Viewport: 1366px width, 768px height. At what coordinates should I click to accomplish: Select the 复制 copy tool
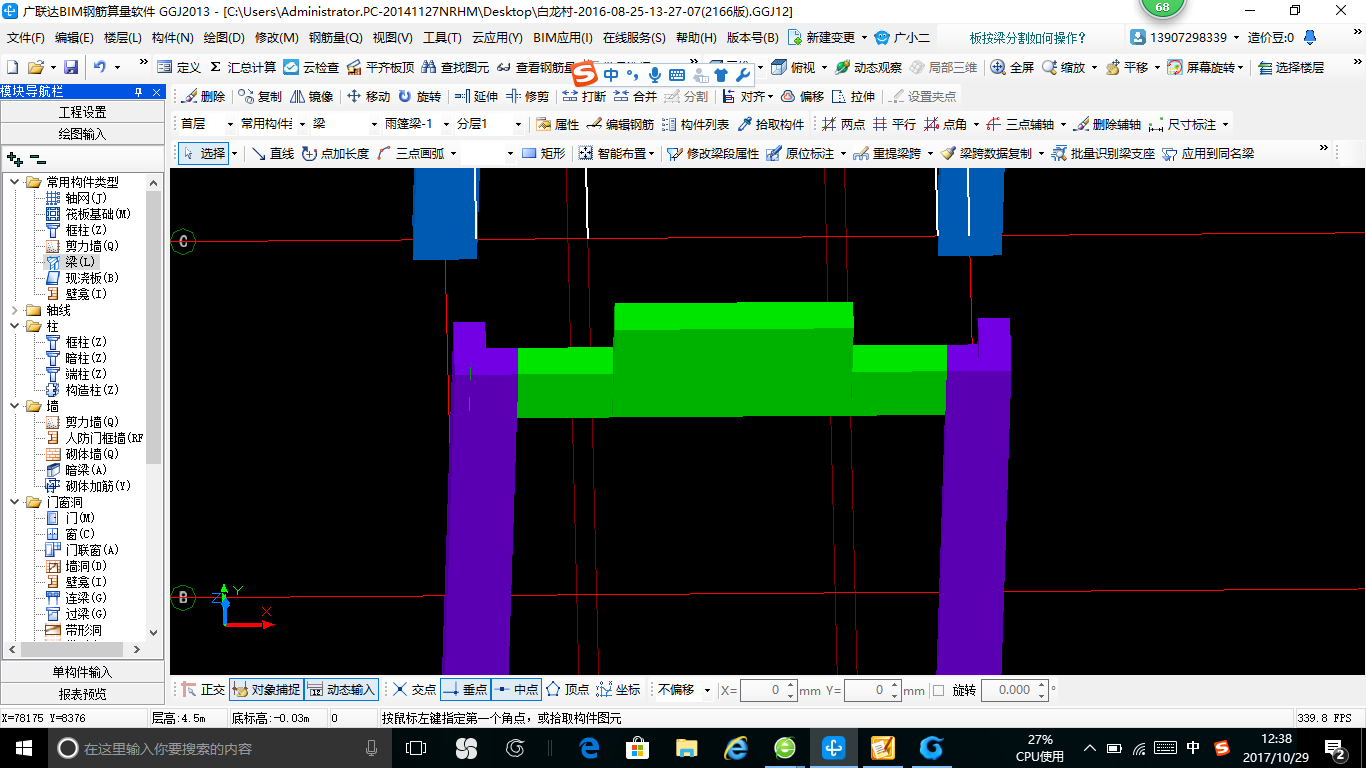click(x=260, y=96)
